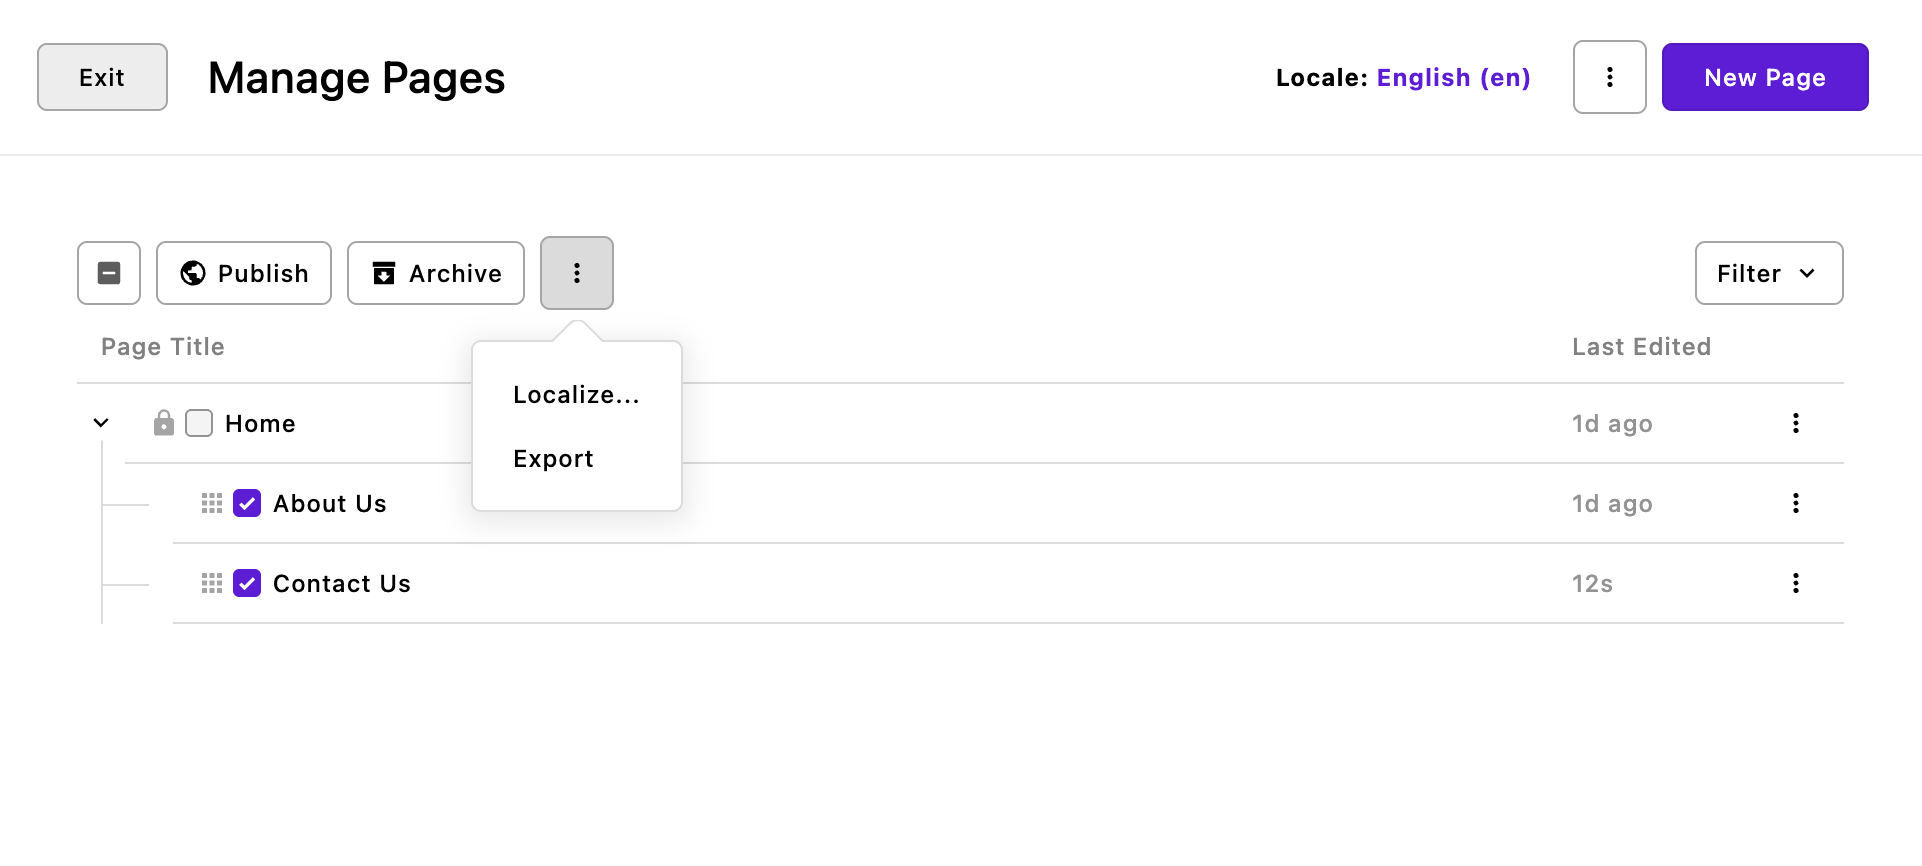Viewport: 1922px width, 866px height.
Task: Click the Publish button
Action: (x=244, y=273)
